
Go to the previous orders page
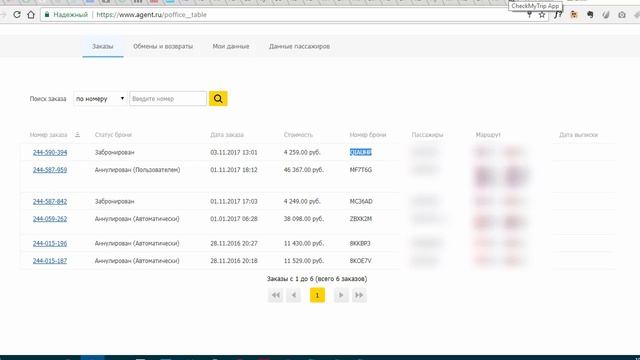click(293, 295)
